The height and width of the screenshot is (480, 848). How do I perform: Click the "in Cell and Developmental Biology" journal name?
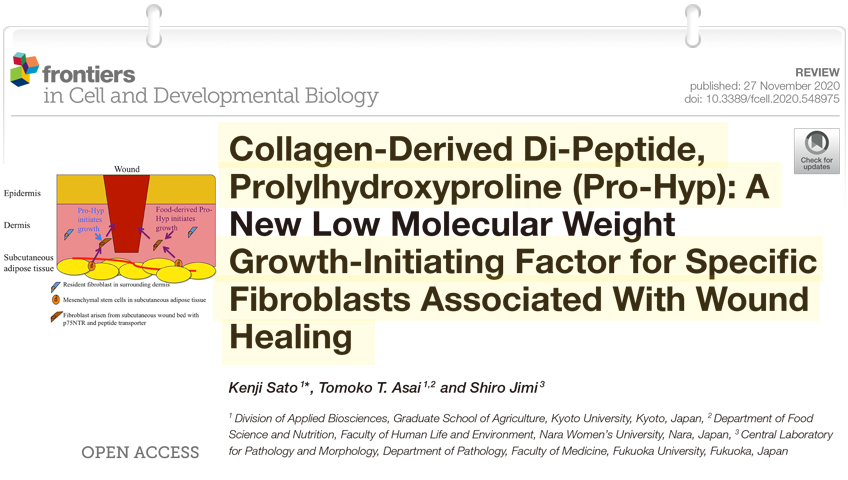coord(210,97)
